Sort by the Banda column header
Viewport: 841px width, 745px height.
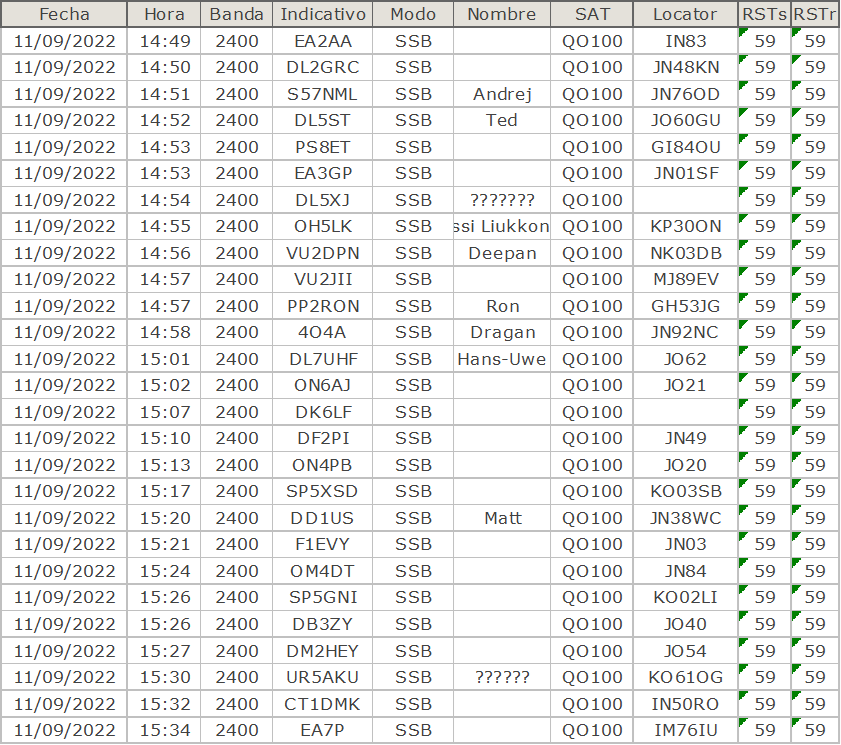click(x=236, y=14)
